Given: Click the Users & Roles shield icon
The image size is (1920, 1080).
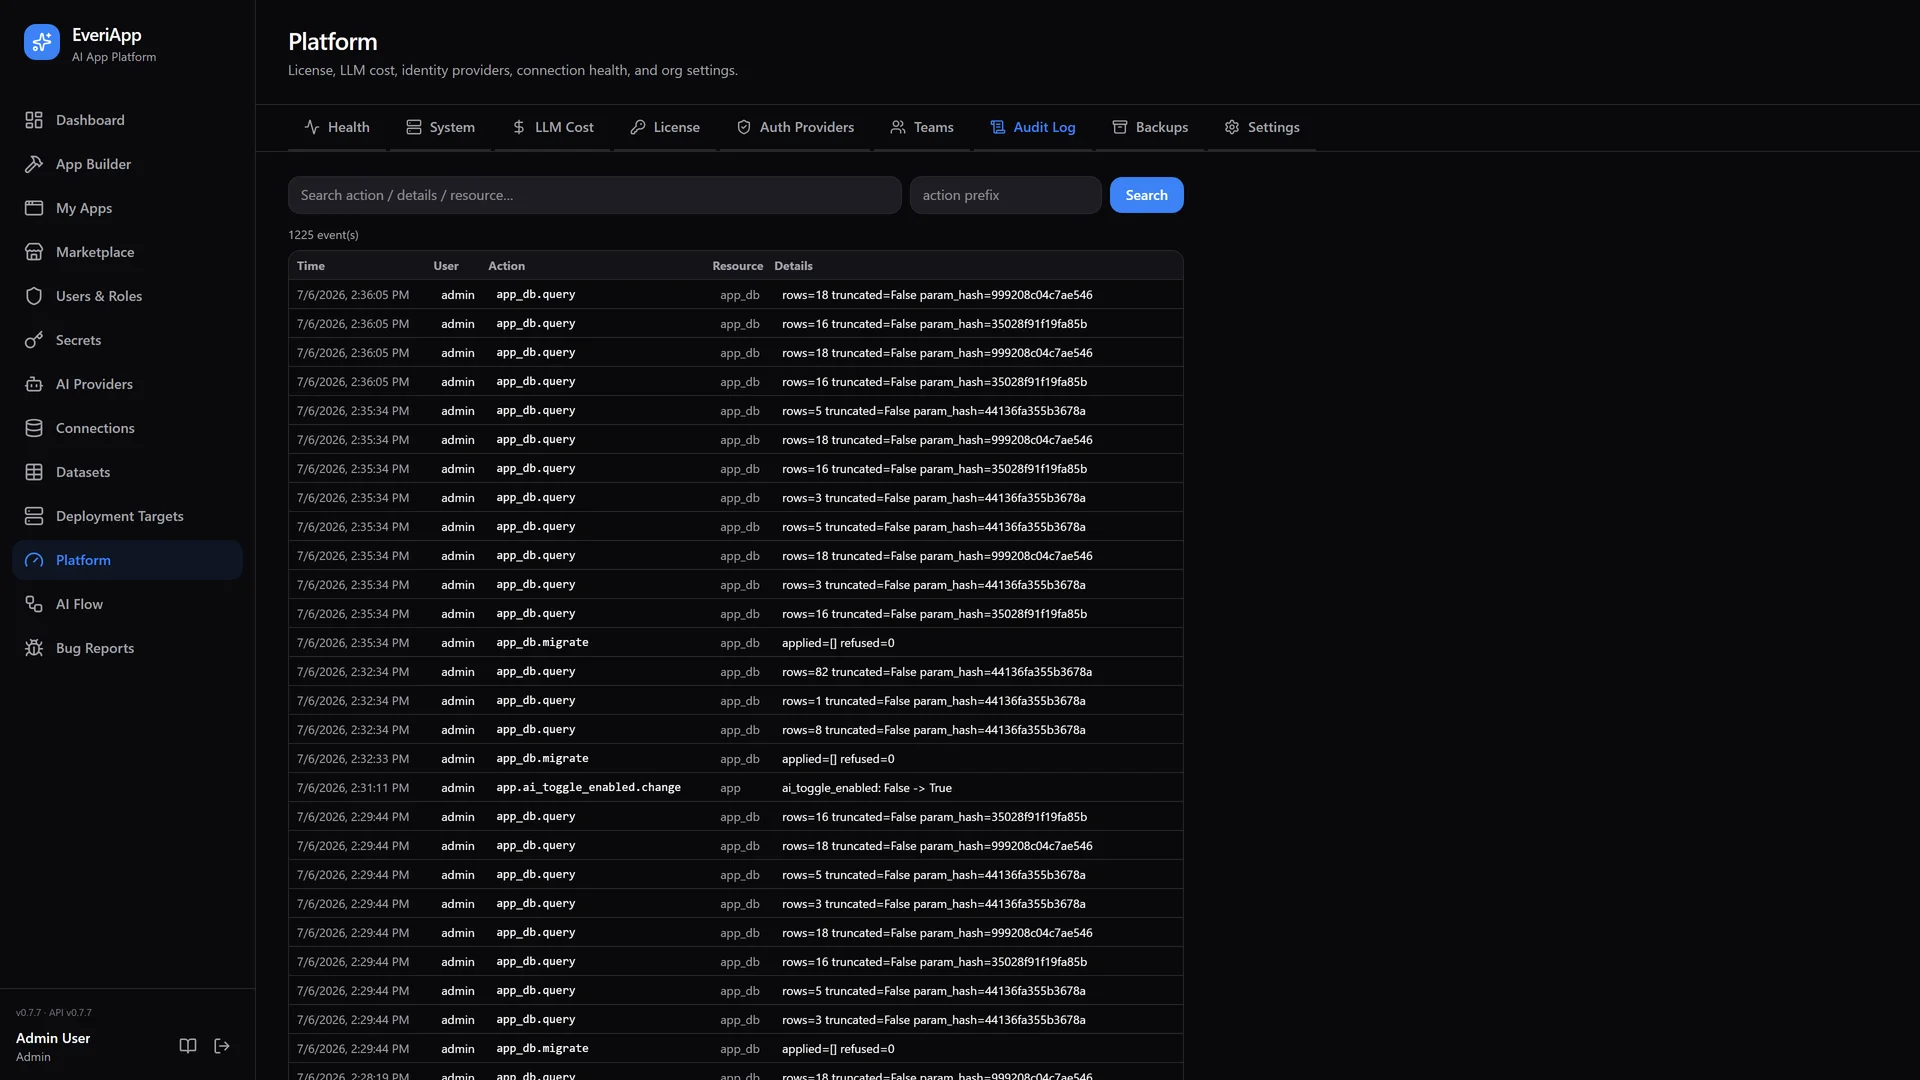Looking at the screenshot, I should 34,296.
